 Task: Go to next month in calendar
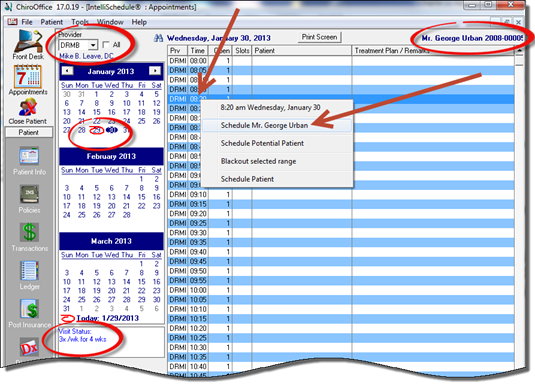point(155,71)
